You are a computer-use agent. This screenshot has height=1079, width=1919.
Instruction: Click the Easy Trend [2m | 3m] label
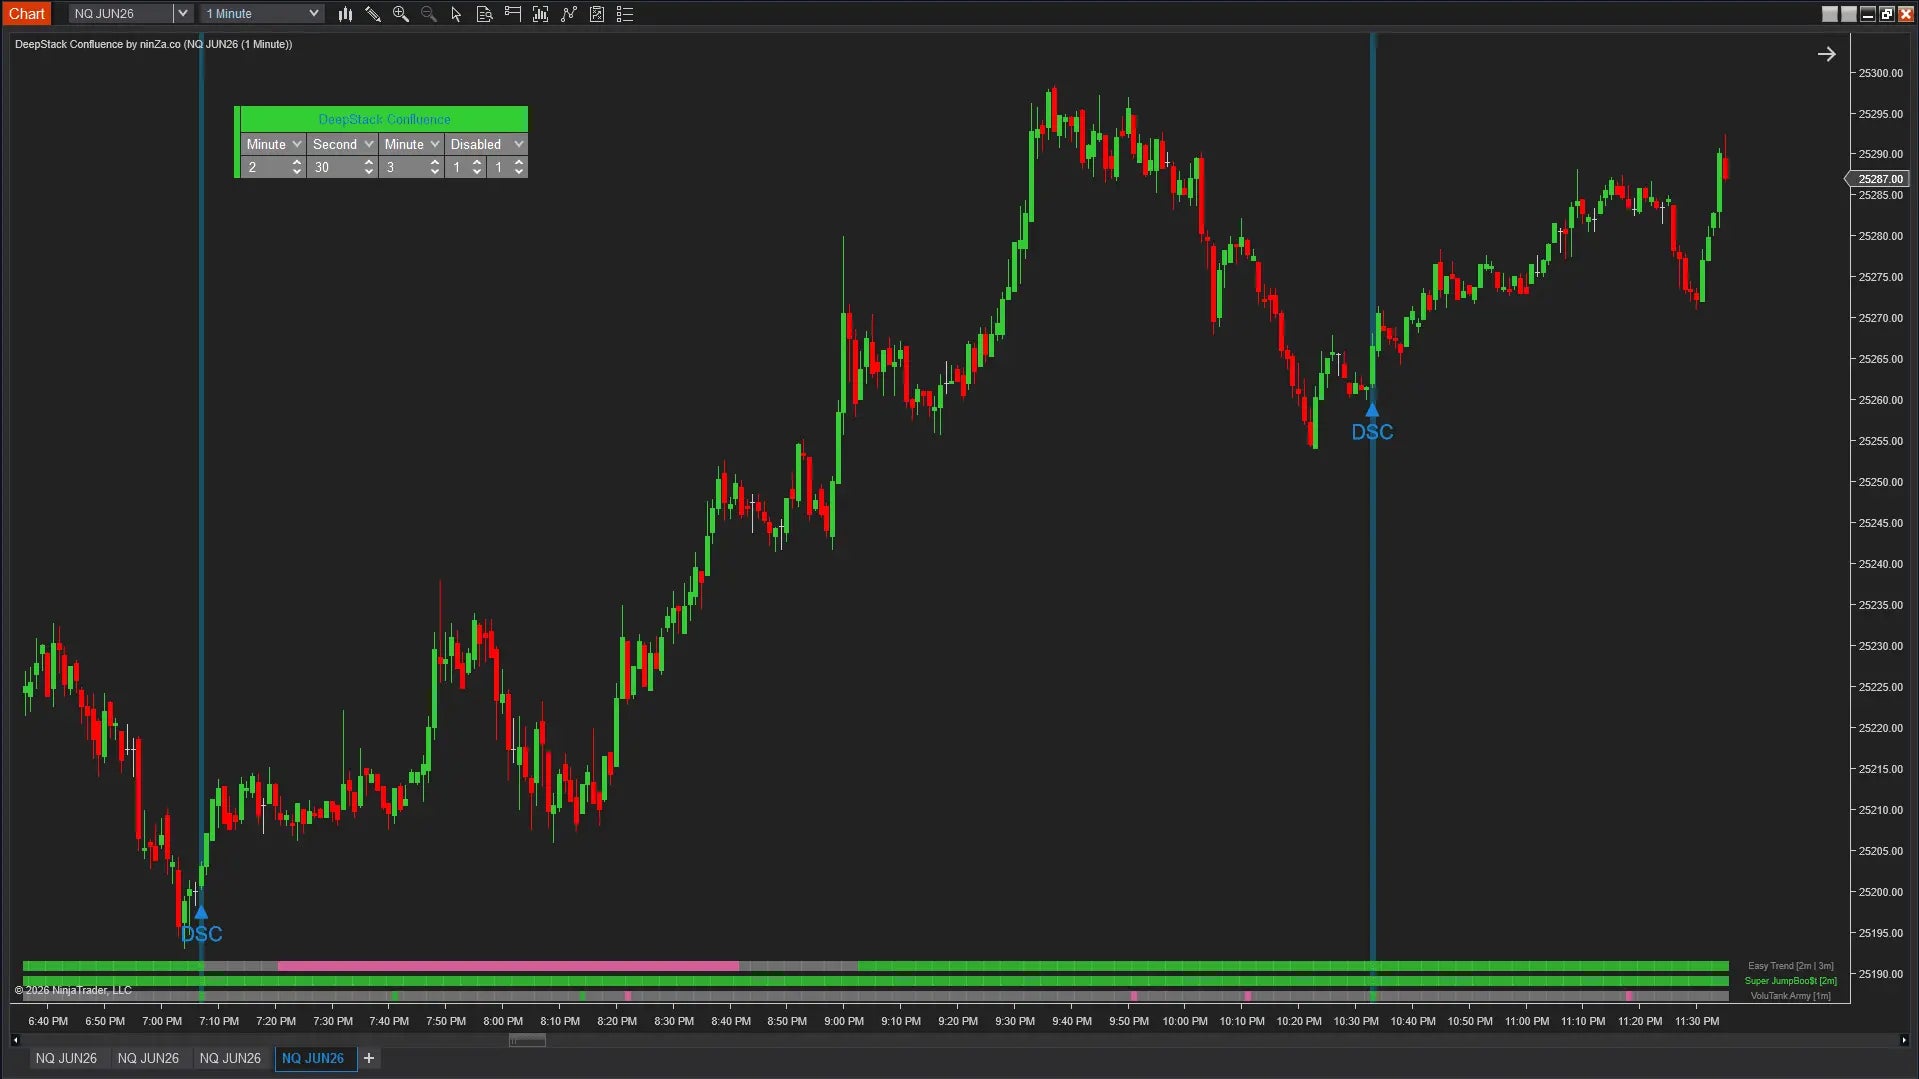1790,966
